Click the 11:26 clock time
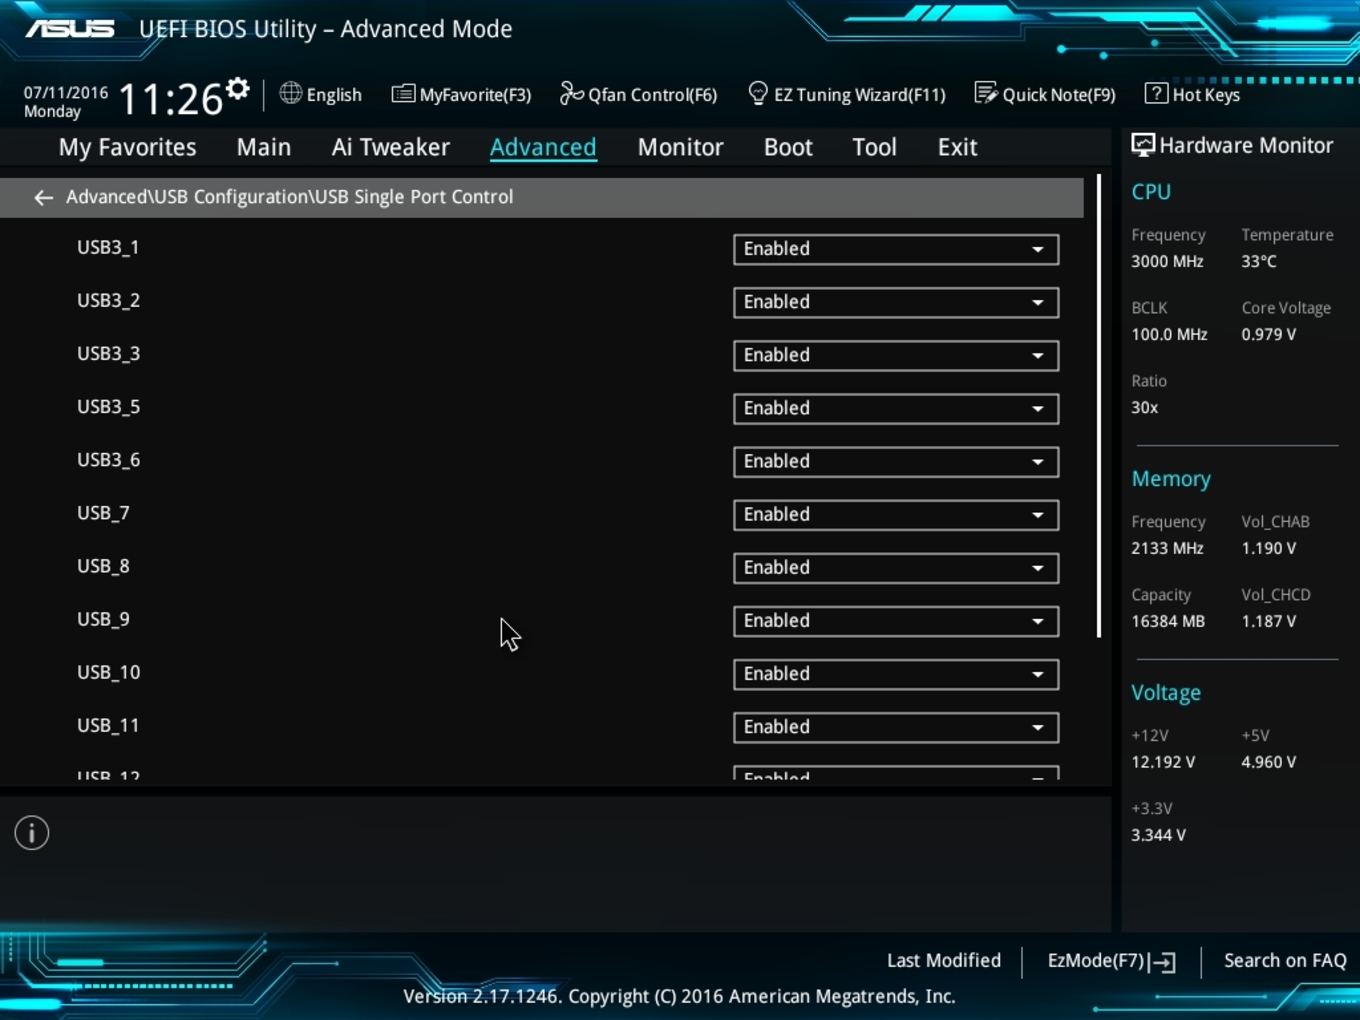The image size is (1360, 1020). [171, 99]
